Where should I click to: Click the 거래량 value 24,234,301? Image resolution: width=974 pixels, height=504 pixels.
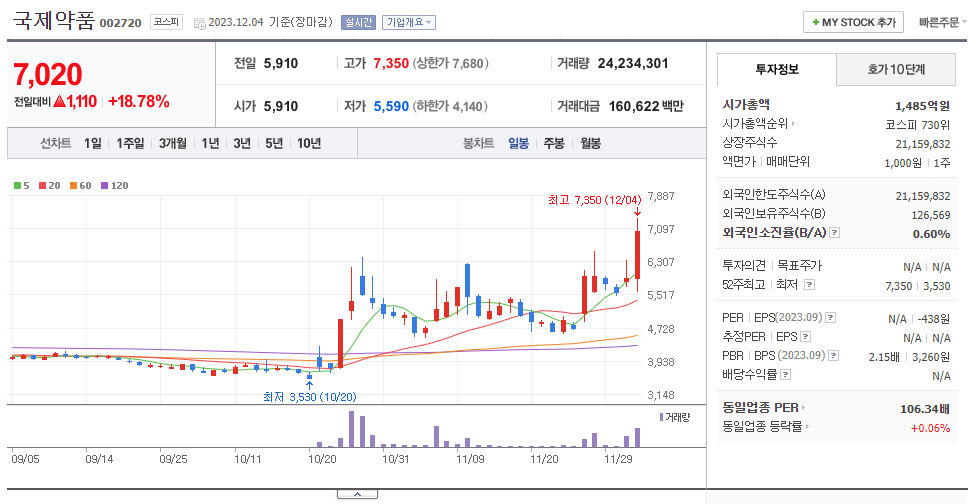[633, 63]
